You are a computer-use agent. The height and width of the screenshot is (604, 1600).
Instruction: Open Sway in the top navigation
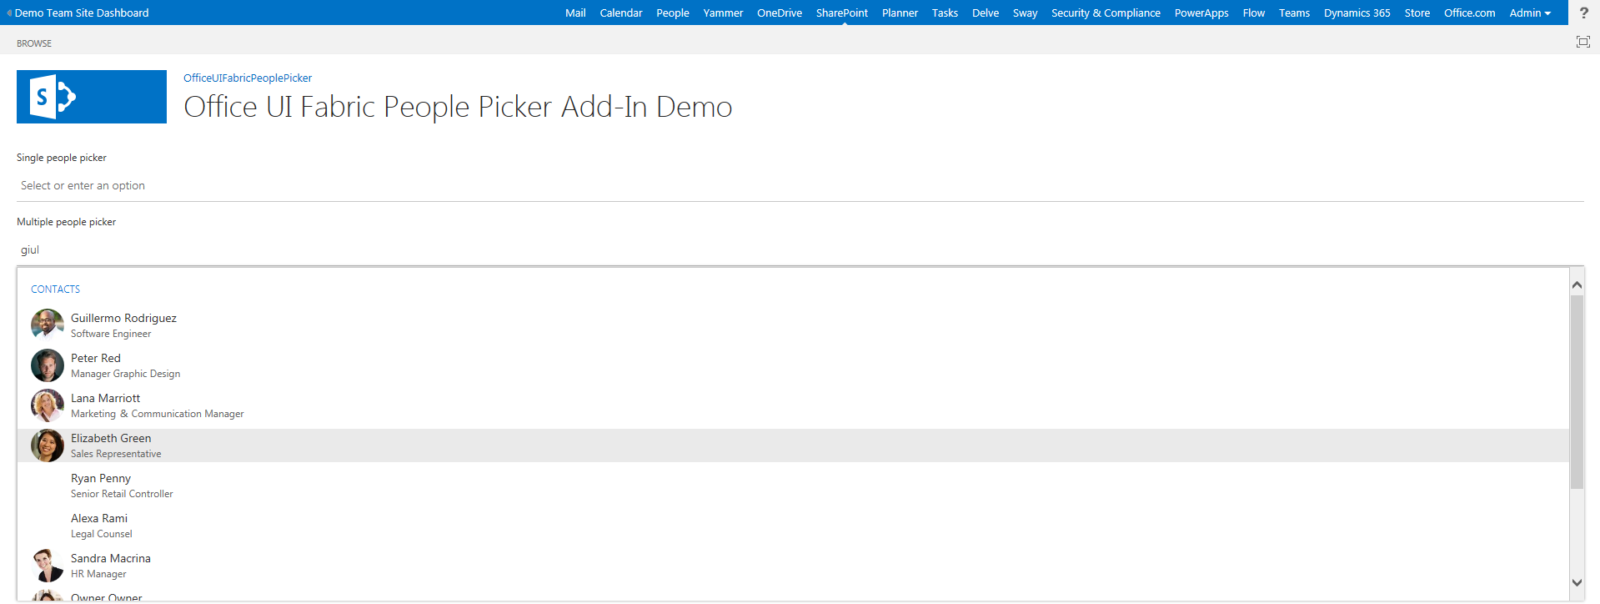(1025, 13)
